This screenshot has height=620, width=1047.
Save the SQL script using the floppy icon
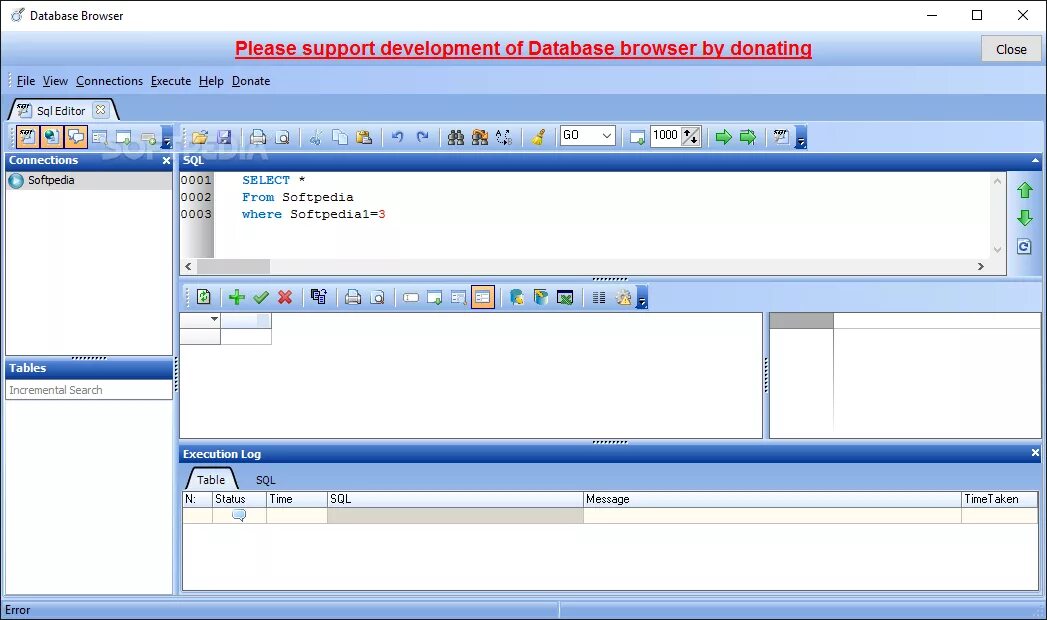coord(224,137)
